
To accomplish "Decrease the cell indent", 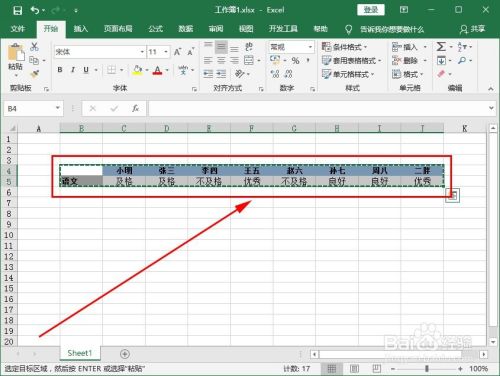I will 208,74.
